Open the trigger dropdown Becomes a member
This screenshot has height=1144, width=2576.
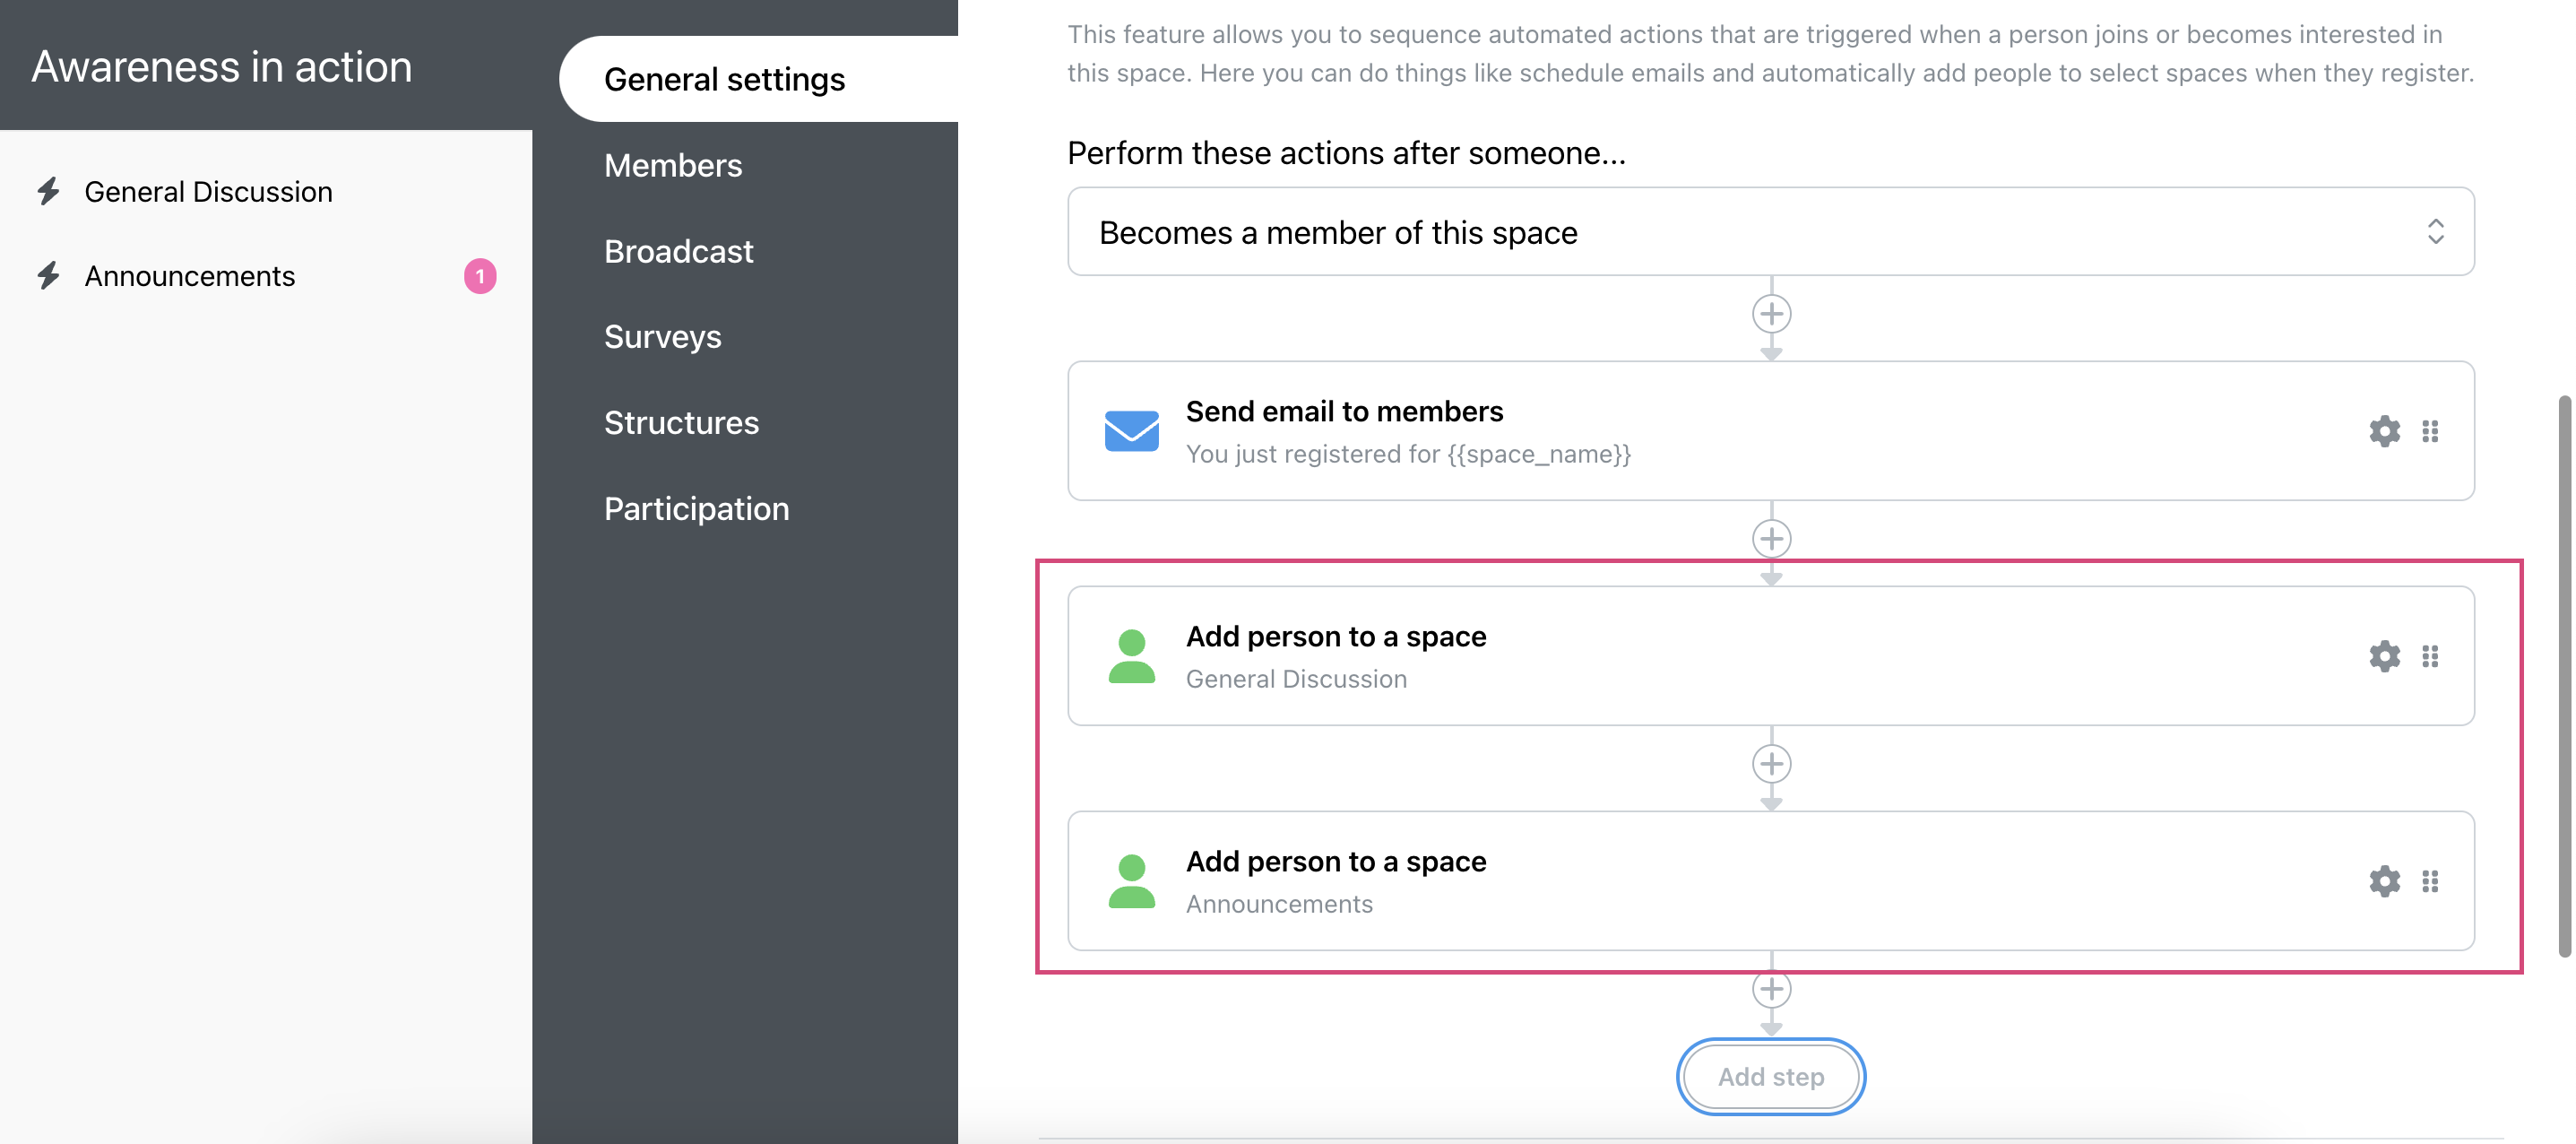click(x=1770, y=232)
